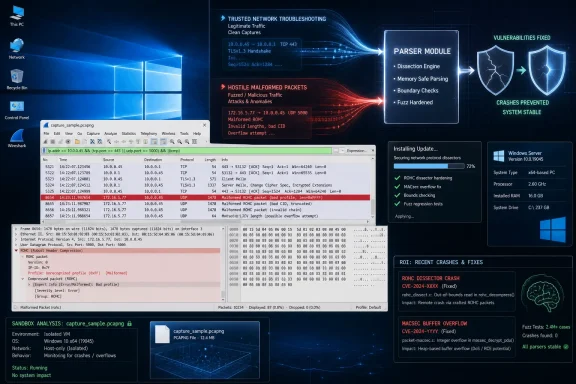Click the Go to last packet icon
This screenshot has height=384, width=576.
tap(145, 141)
